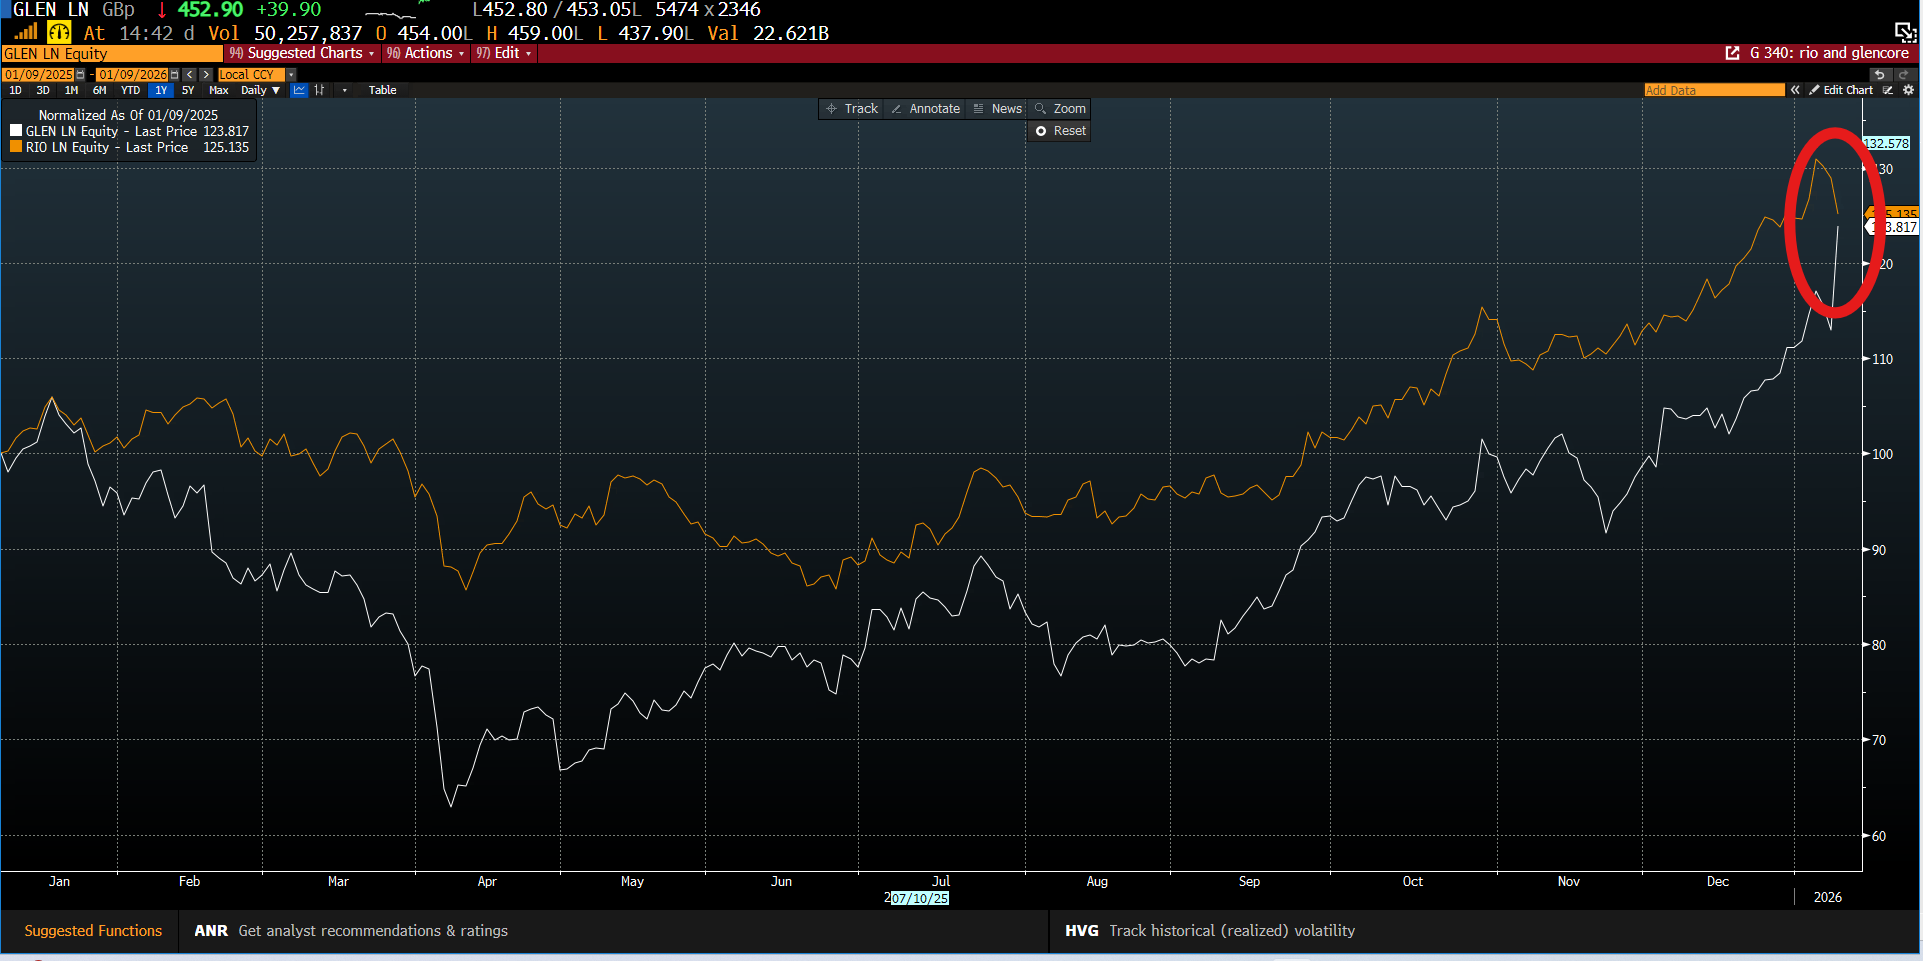Open the Actions menu

click(426, 53)
